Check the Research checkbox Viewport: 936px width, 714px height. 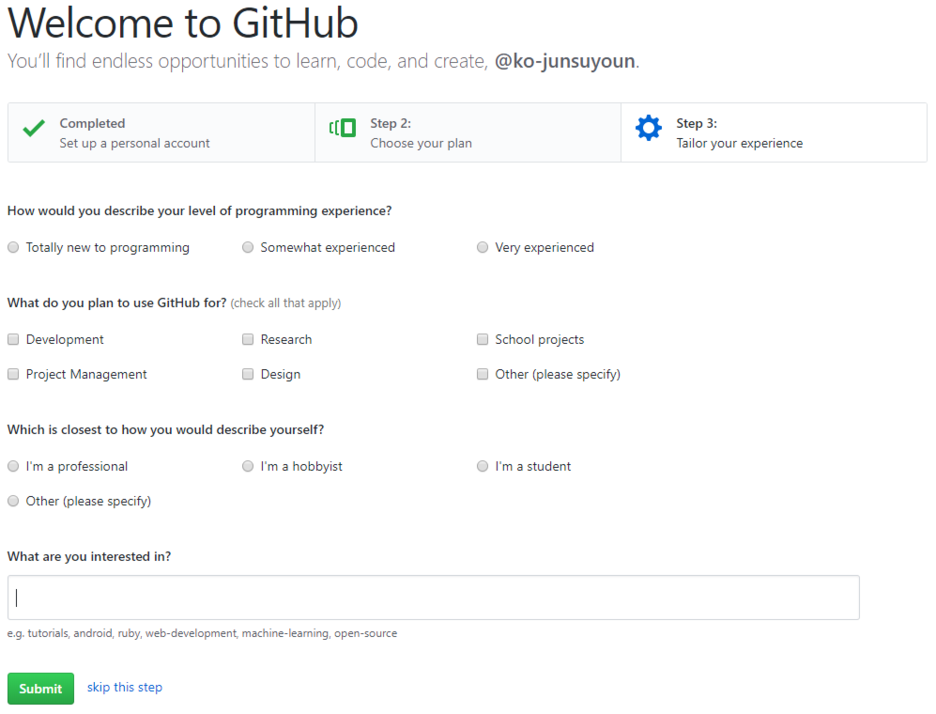(247, 339)
